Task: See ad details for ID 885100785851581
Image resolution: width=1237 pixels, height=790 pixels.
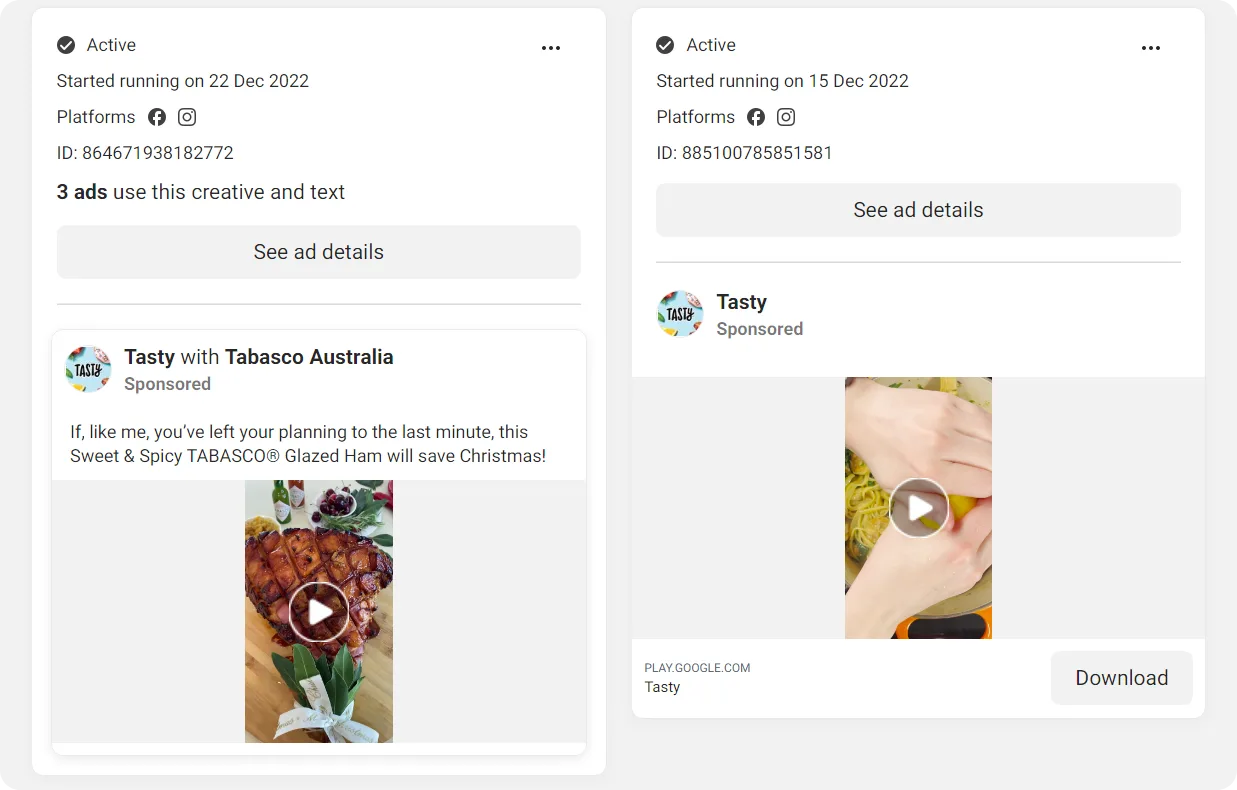Action: [918, 210]
